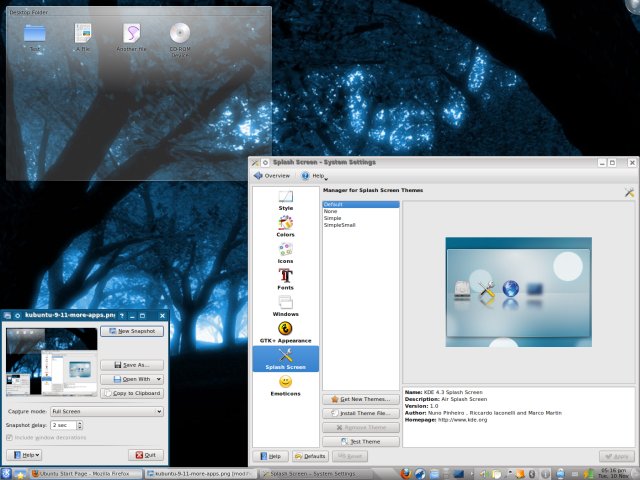Expand the Help menu in KSnapshot

point(23,454)
